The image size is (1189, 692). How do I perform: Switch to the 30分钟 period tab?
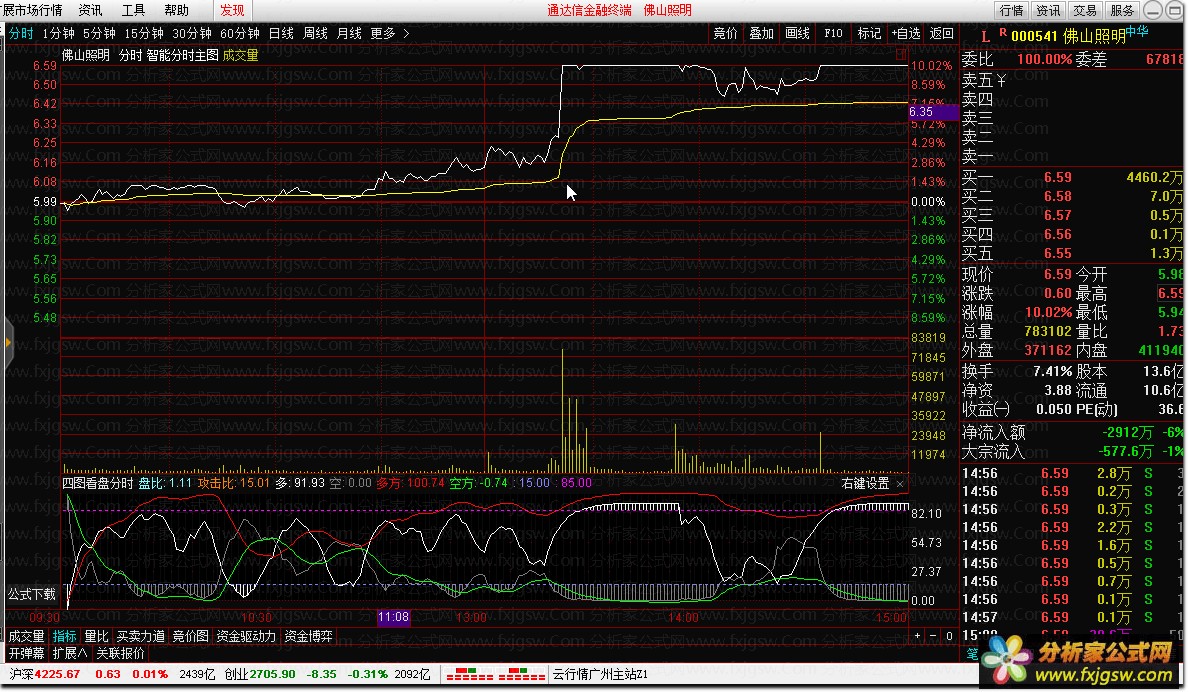192,33
